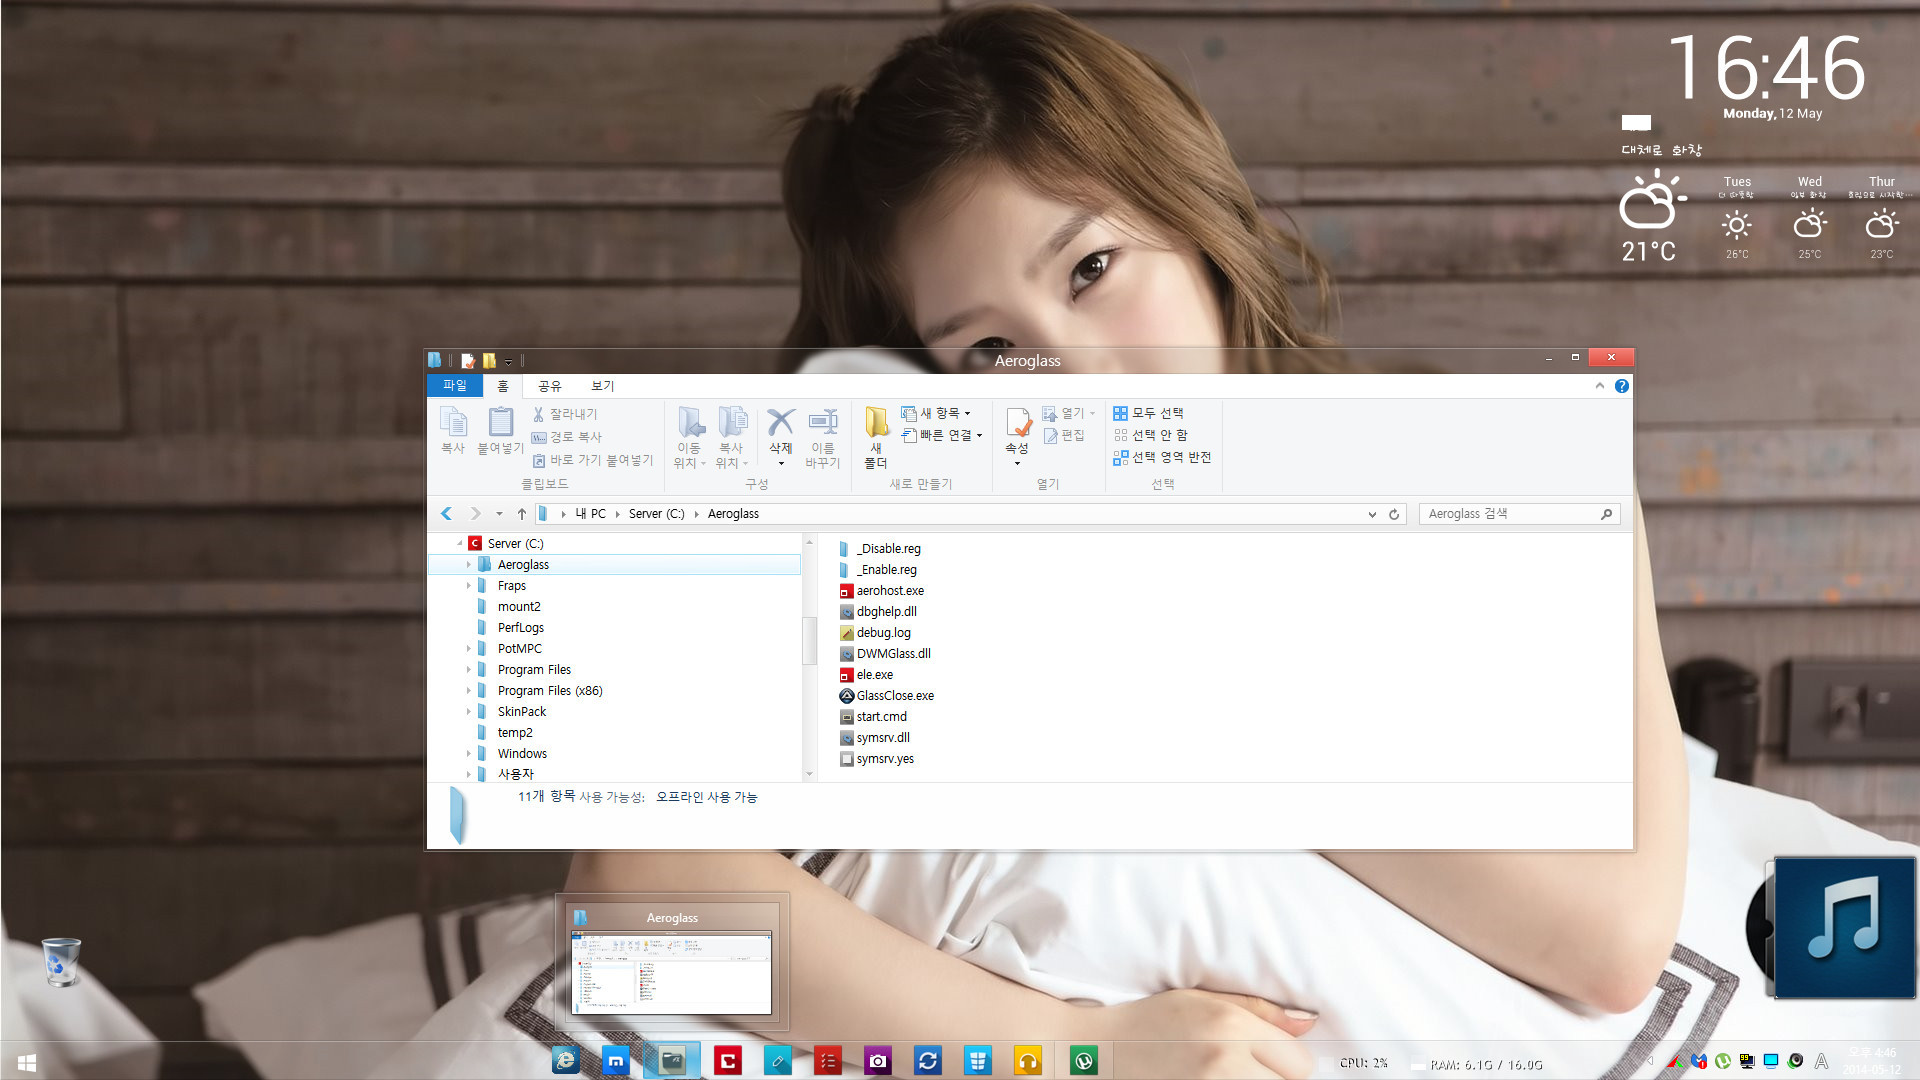Select the SkinPack folder in tree
Viewport: 1920px width, 1080px height.
[522, 712]
